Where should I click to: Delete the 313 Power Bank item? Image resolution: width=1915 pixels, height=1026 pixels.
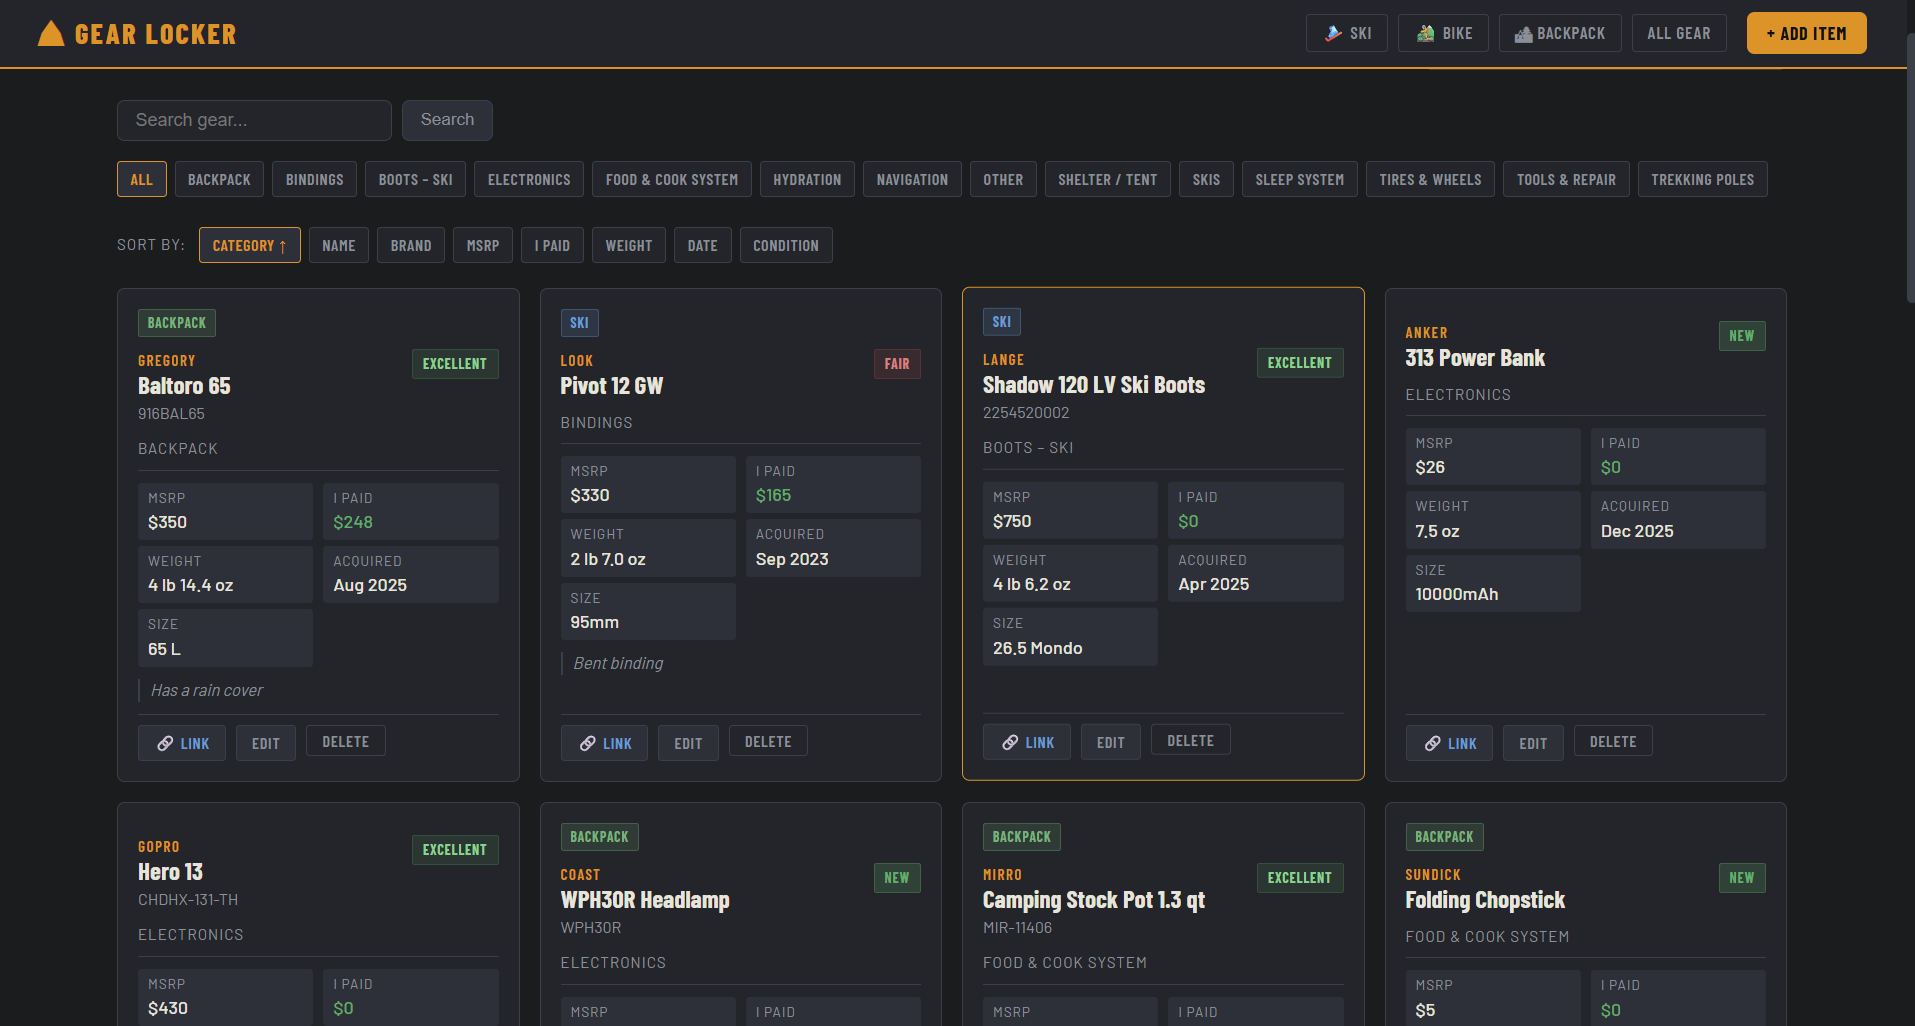pyautogui.click(x=1613, y=741)
